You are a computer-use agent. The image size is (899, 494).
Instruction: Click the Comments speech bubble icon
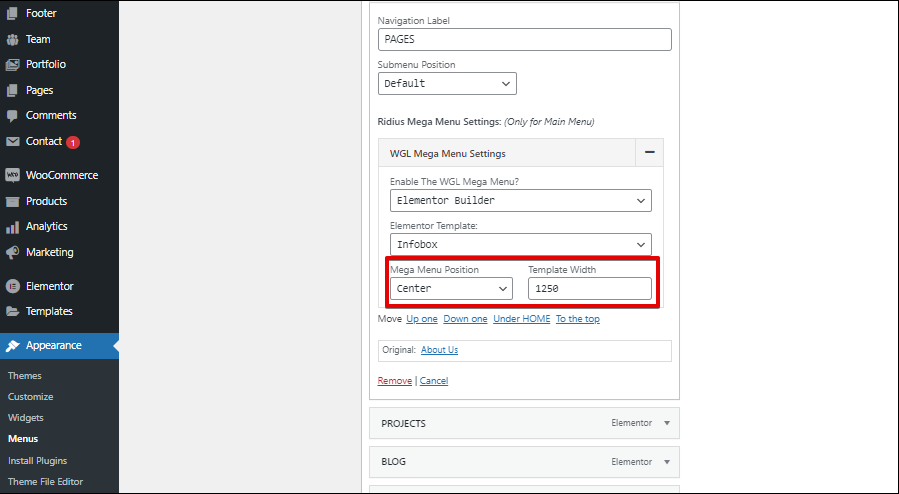(12, 116)
